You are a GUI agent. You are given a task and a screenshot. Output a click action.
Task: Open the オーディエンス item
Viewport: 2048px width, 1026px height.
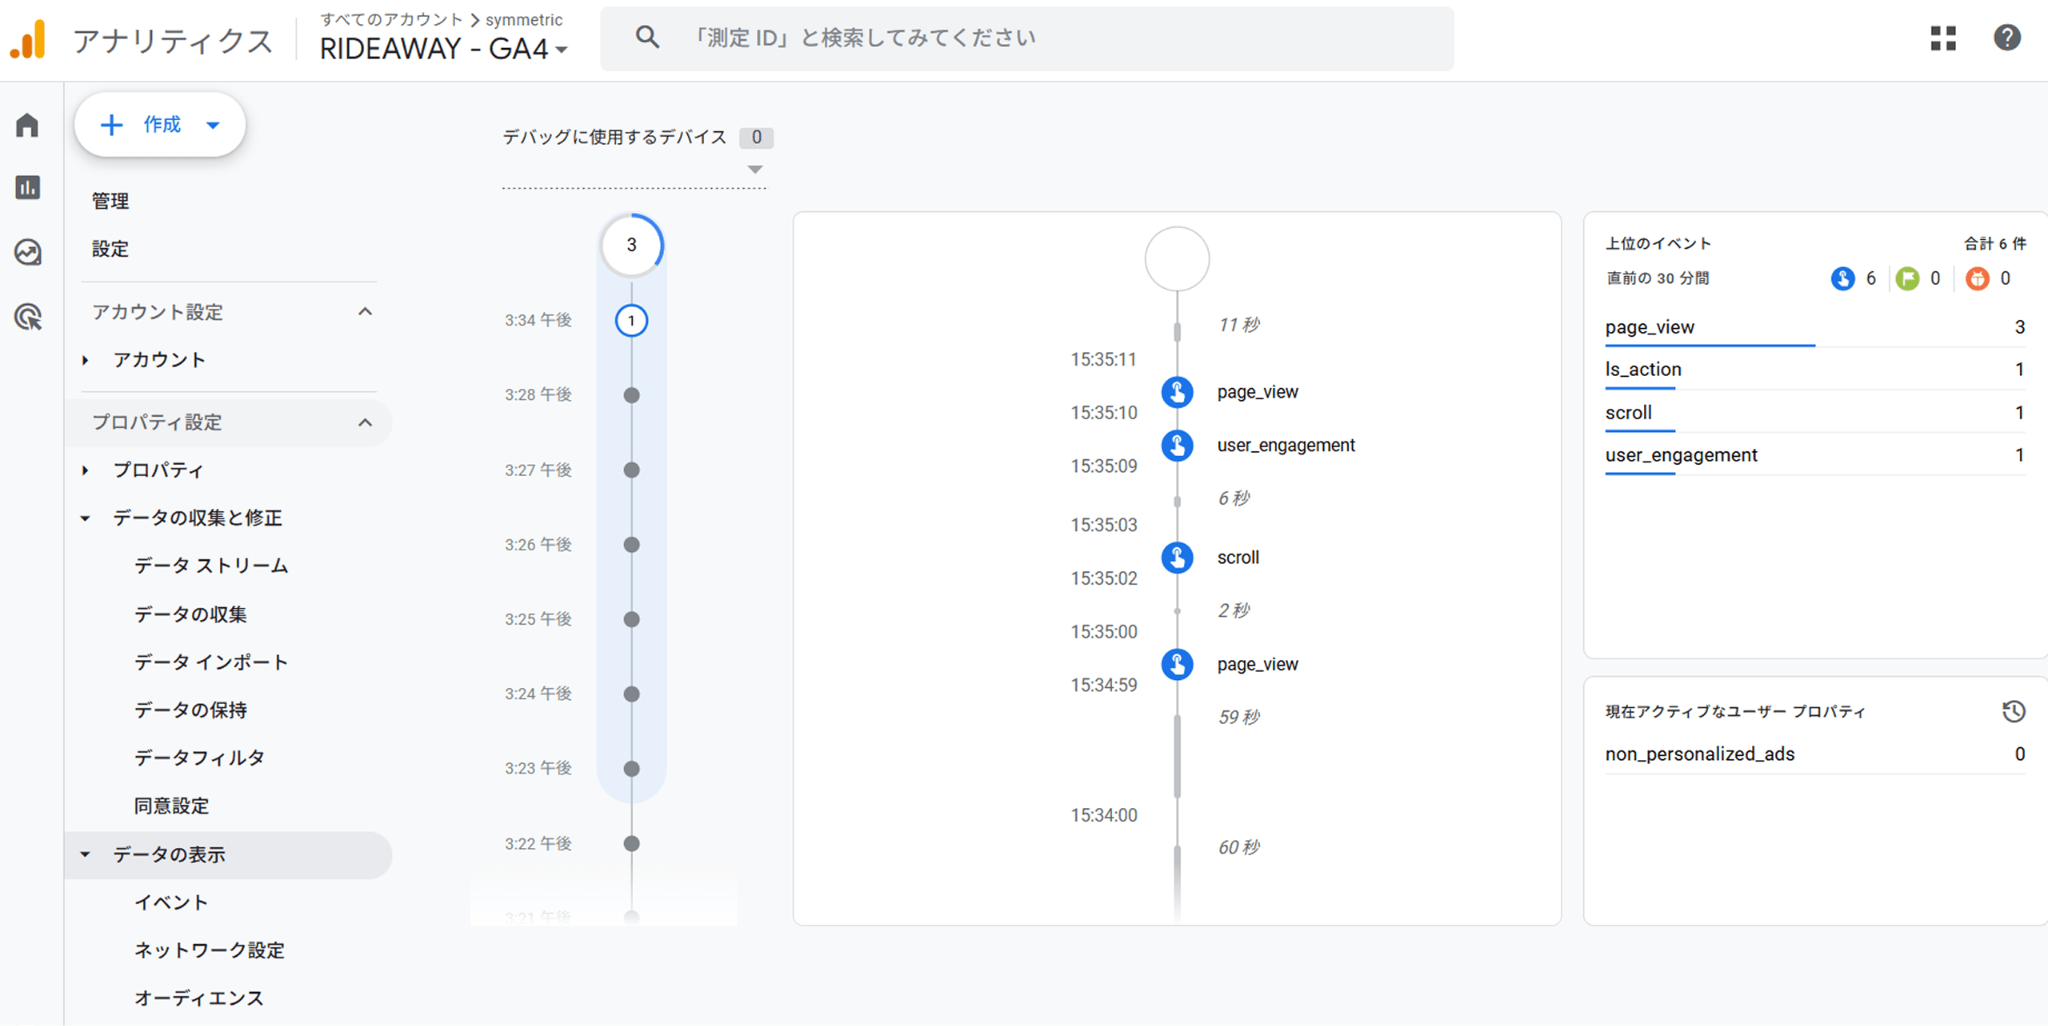199,998
